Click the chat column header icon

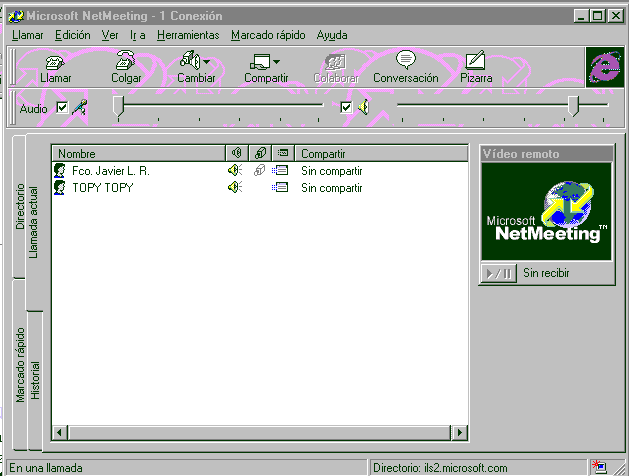[283, 153]
